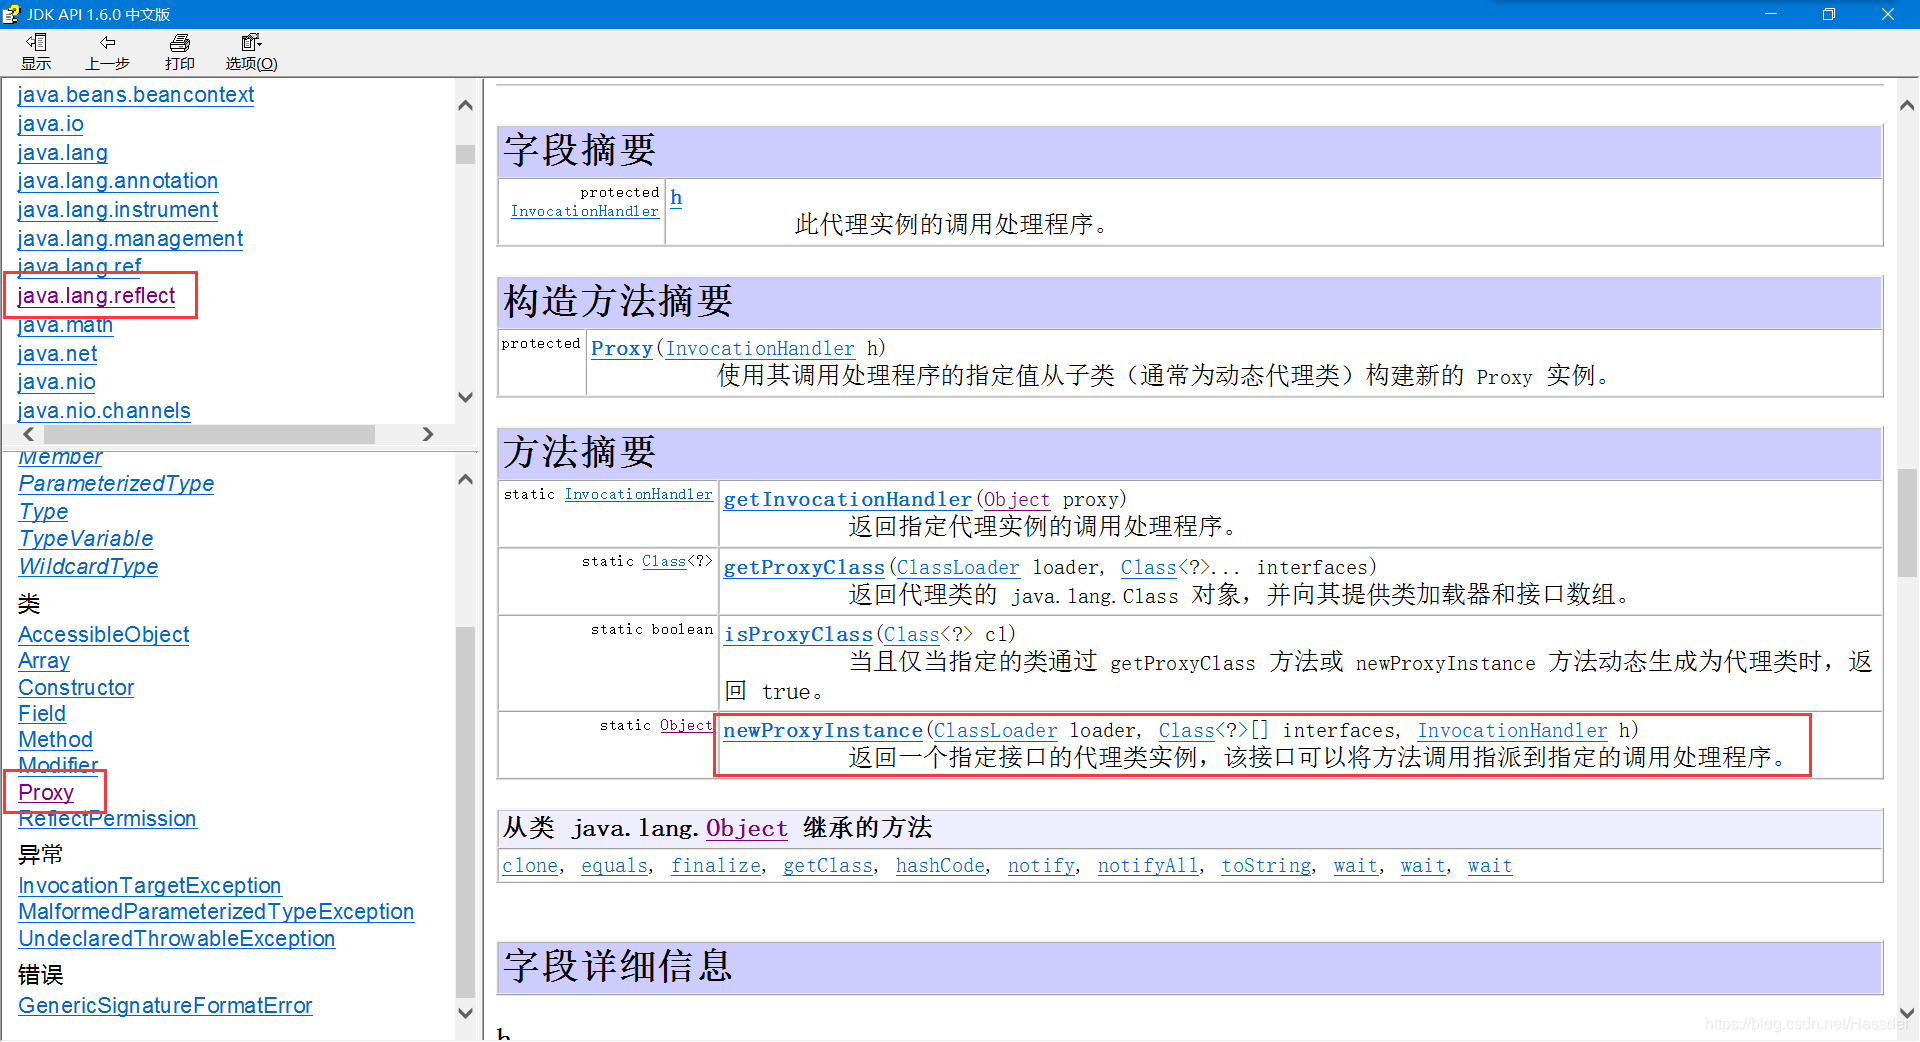Open ClassLoader link in getProxyClass row
Viewport: 1920px width, 1042px height.
pyautogui.click(x=958, y=567)
